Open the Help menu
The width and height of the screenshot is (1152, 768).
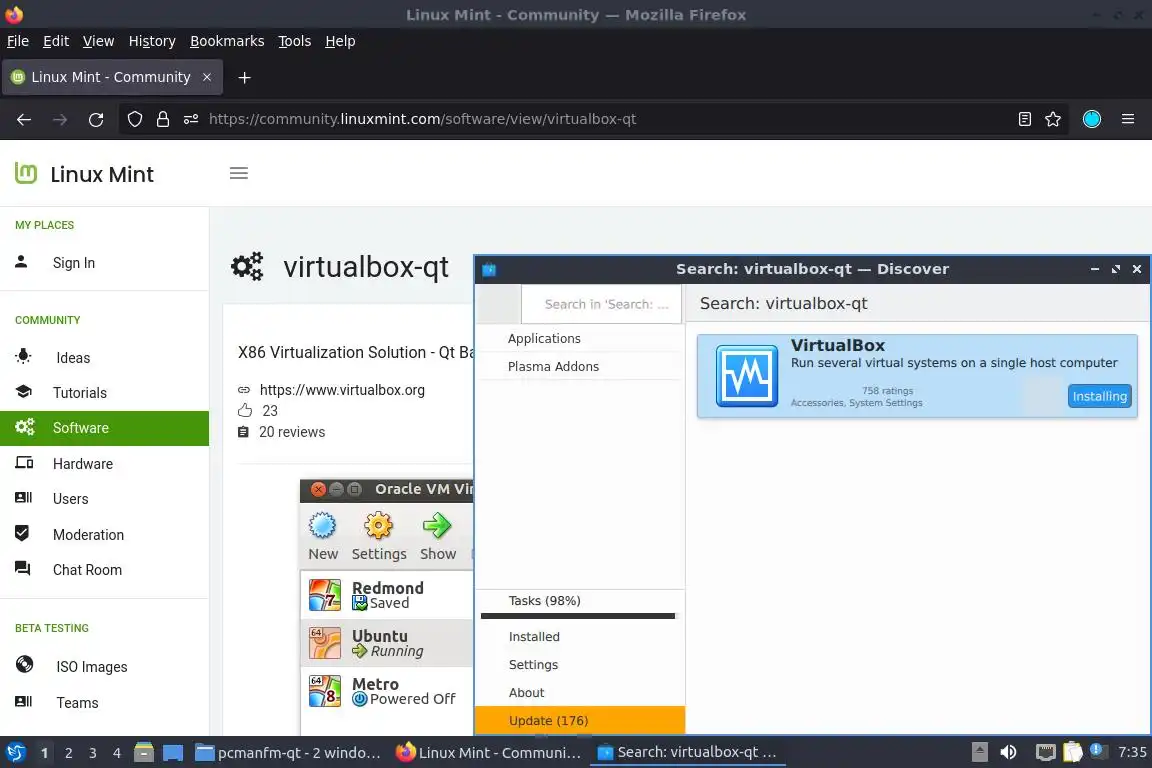click(340, 41)
